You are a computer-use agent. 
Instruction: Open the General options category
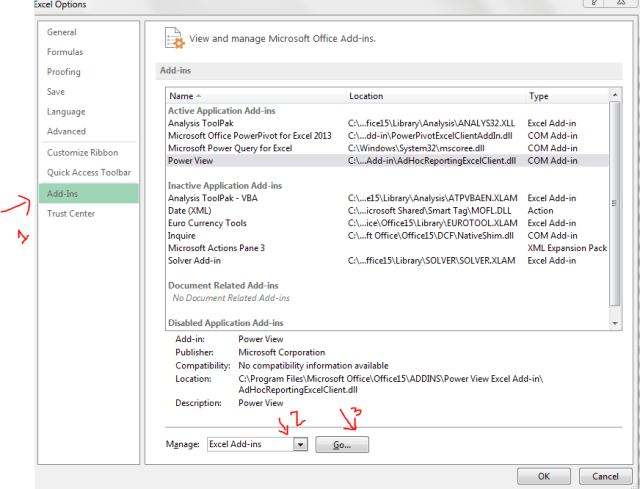coord(62,32)
